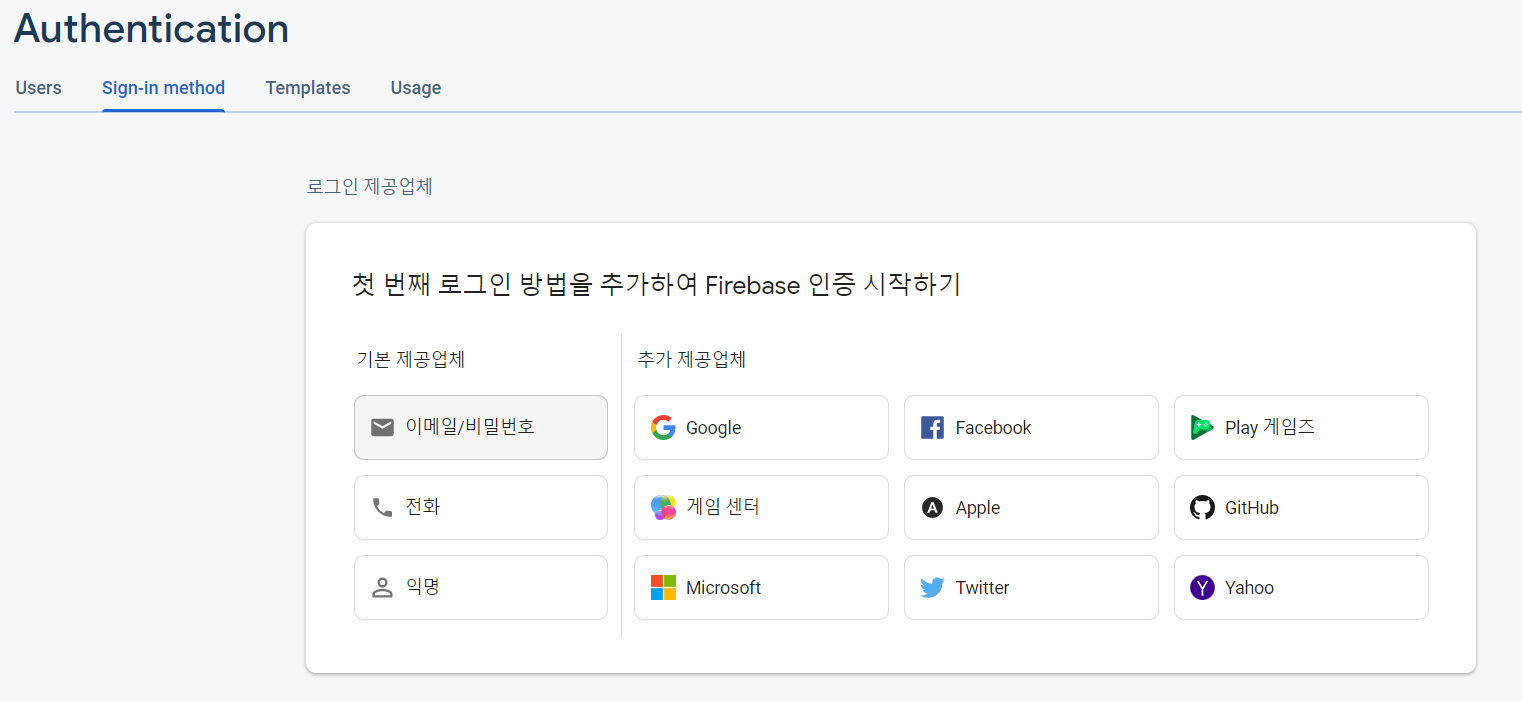1522x701 pixels.
Task: Click the Yahoo purple Y icon
Action: point(1202,587)
